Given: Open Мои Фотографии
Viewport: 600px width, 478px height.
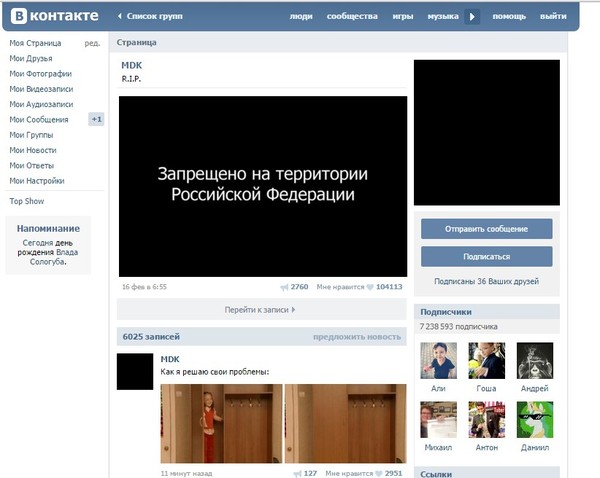Looking at the screenshot, I should click(41, 73).
